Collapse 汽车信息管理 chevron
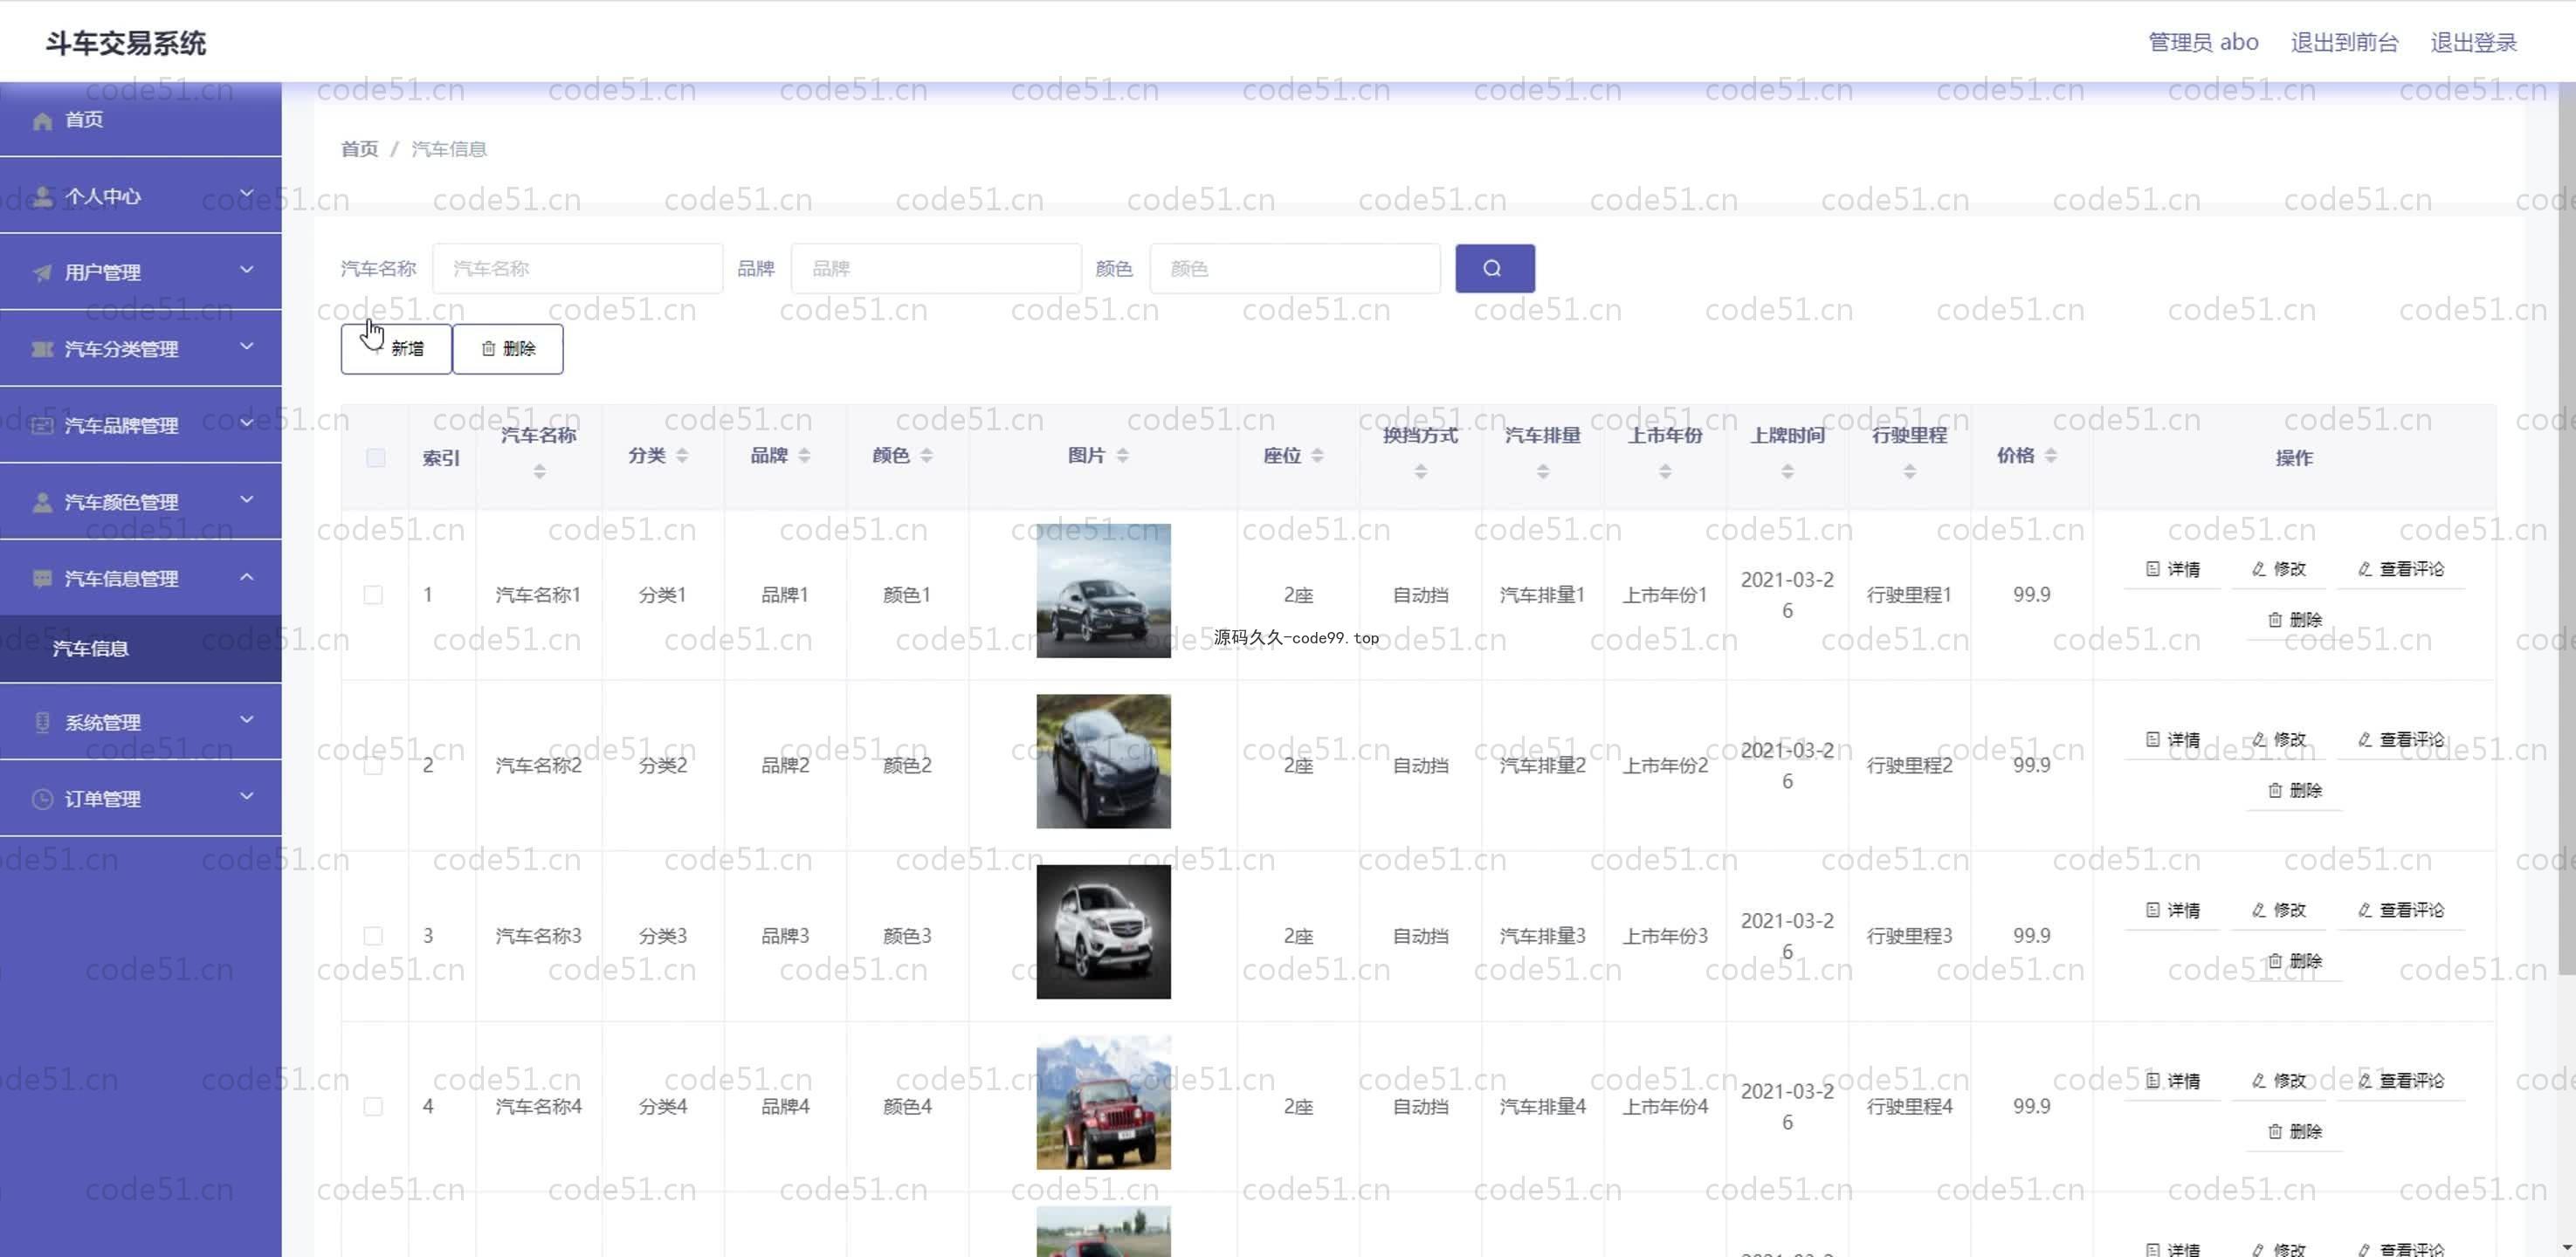Viewport: 2576px width, 1257px height. click(246, 577)
